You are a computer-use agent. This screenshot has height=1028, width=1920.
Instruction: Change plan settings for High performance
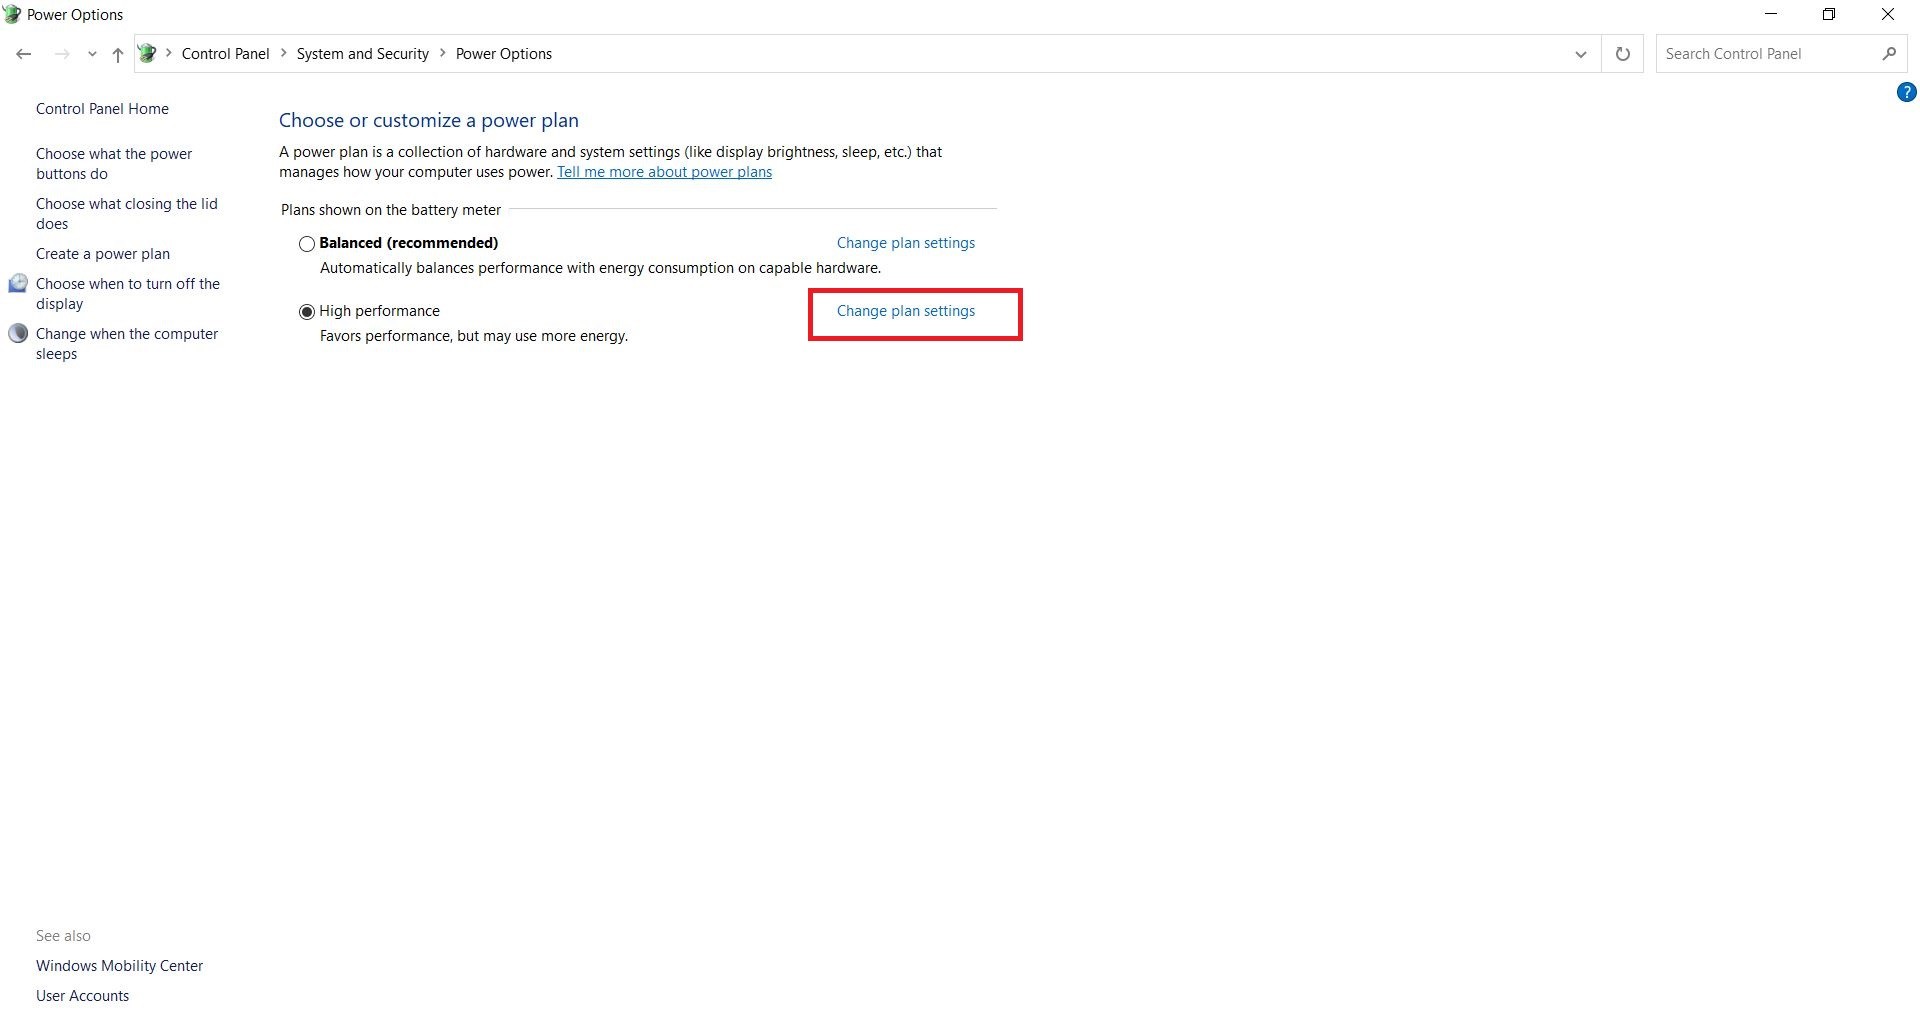pyautogui.click(x=906, y=311)
